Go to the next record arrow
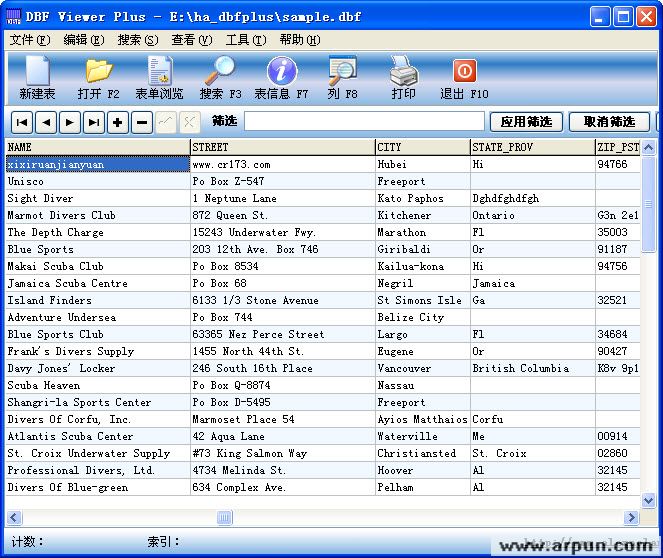This screenshot has width=663, height=558. [70, 122]
